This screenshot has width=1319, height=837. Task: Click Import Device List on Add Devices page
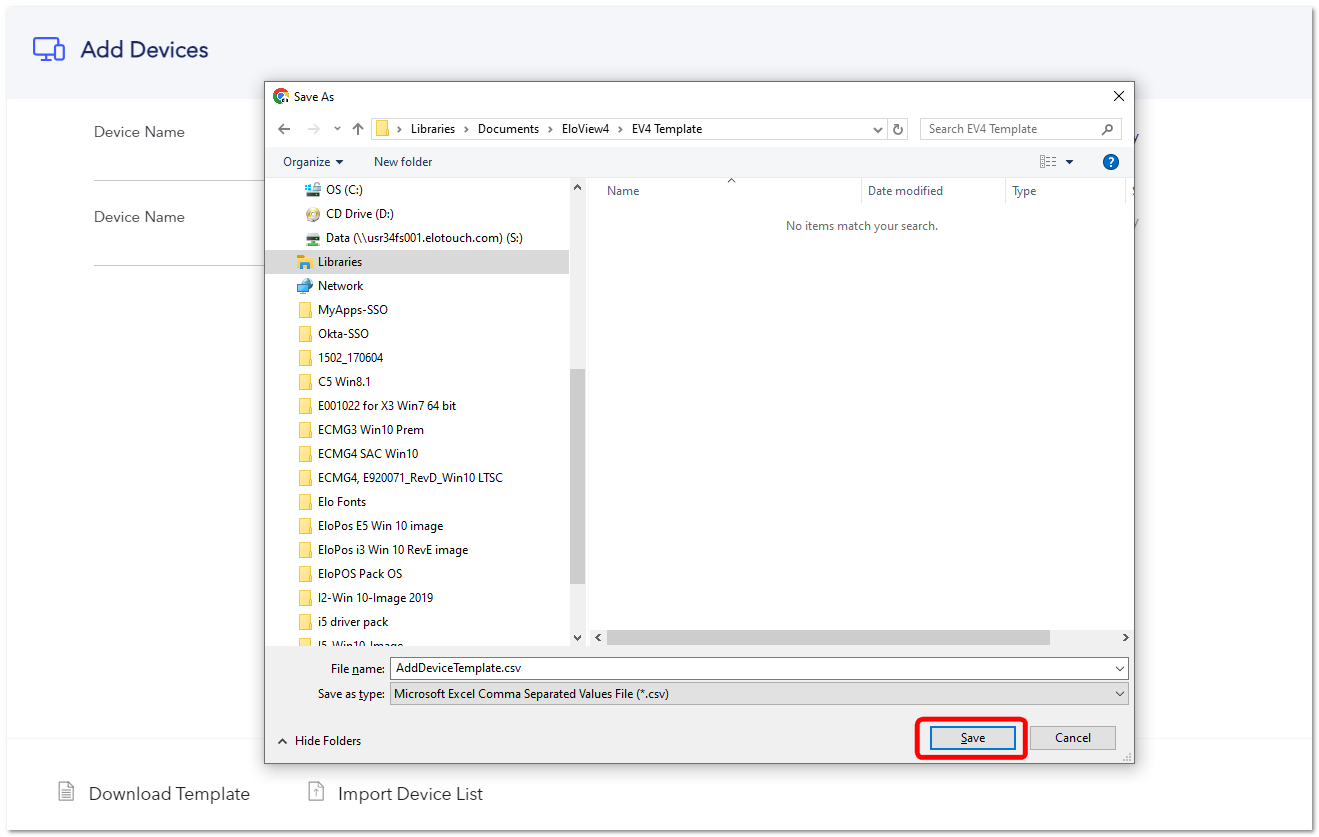point(410,794)
